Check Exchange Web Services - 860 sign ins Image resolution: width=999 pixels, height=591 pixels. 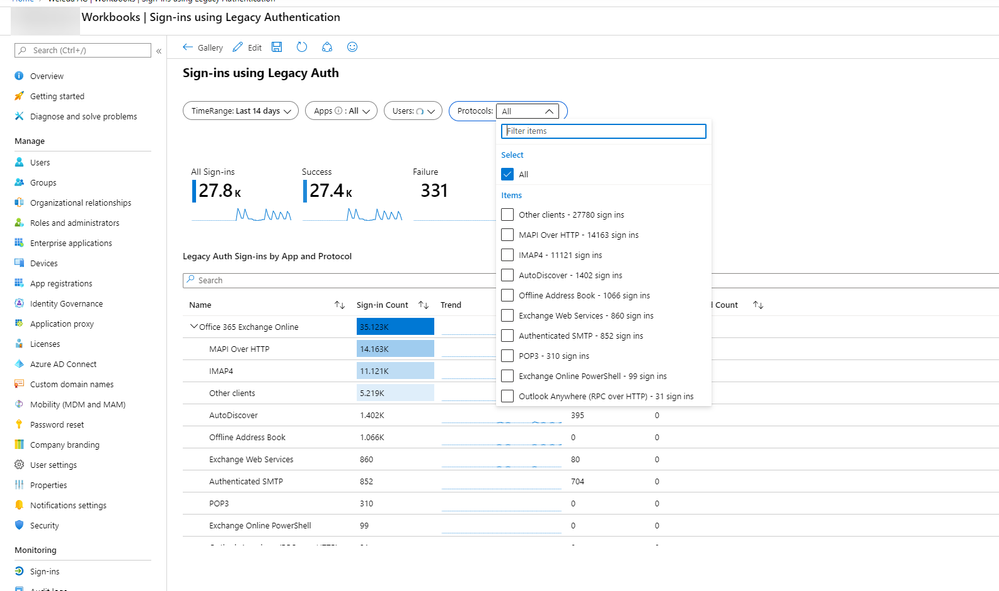508,315
